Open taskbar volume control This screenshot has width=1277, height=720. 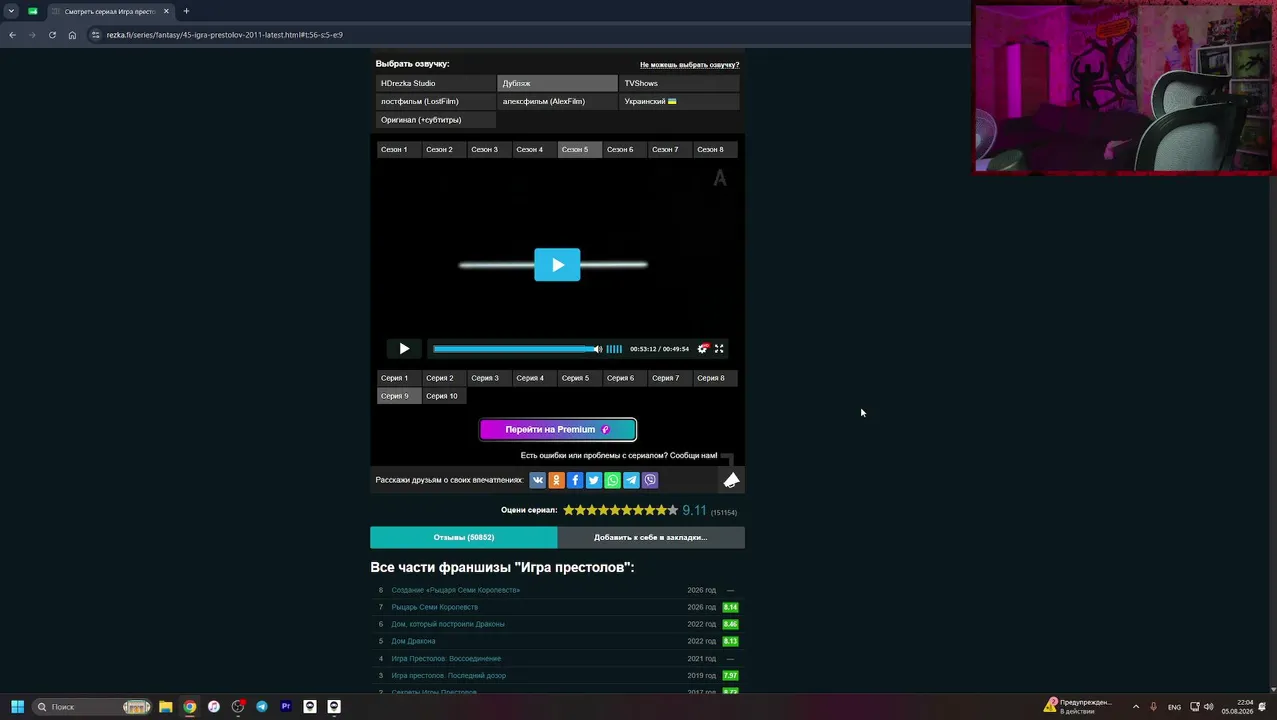[x=1209, y=707]
